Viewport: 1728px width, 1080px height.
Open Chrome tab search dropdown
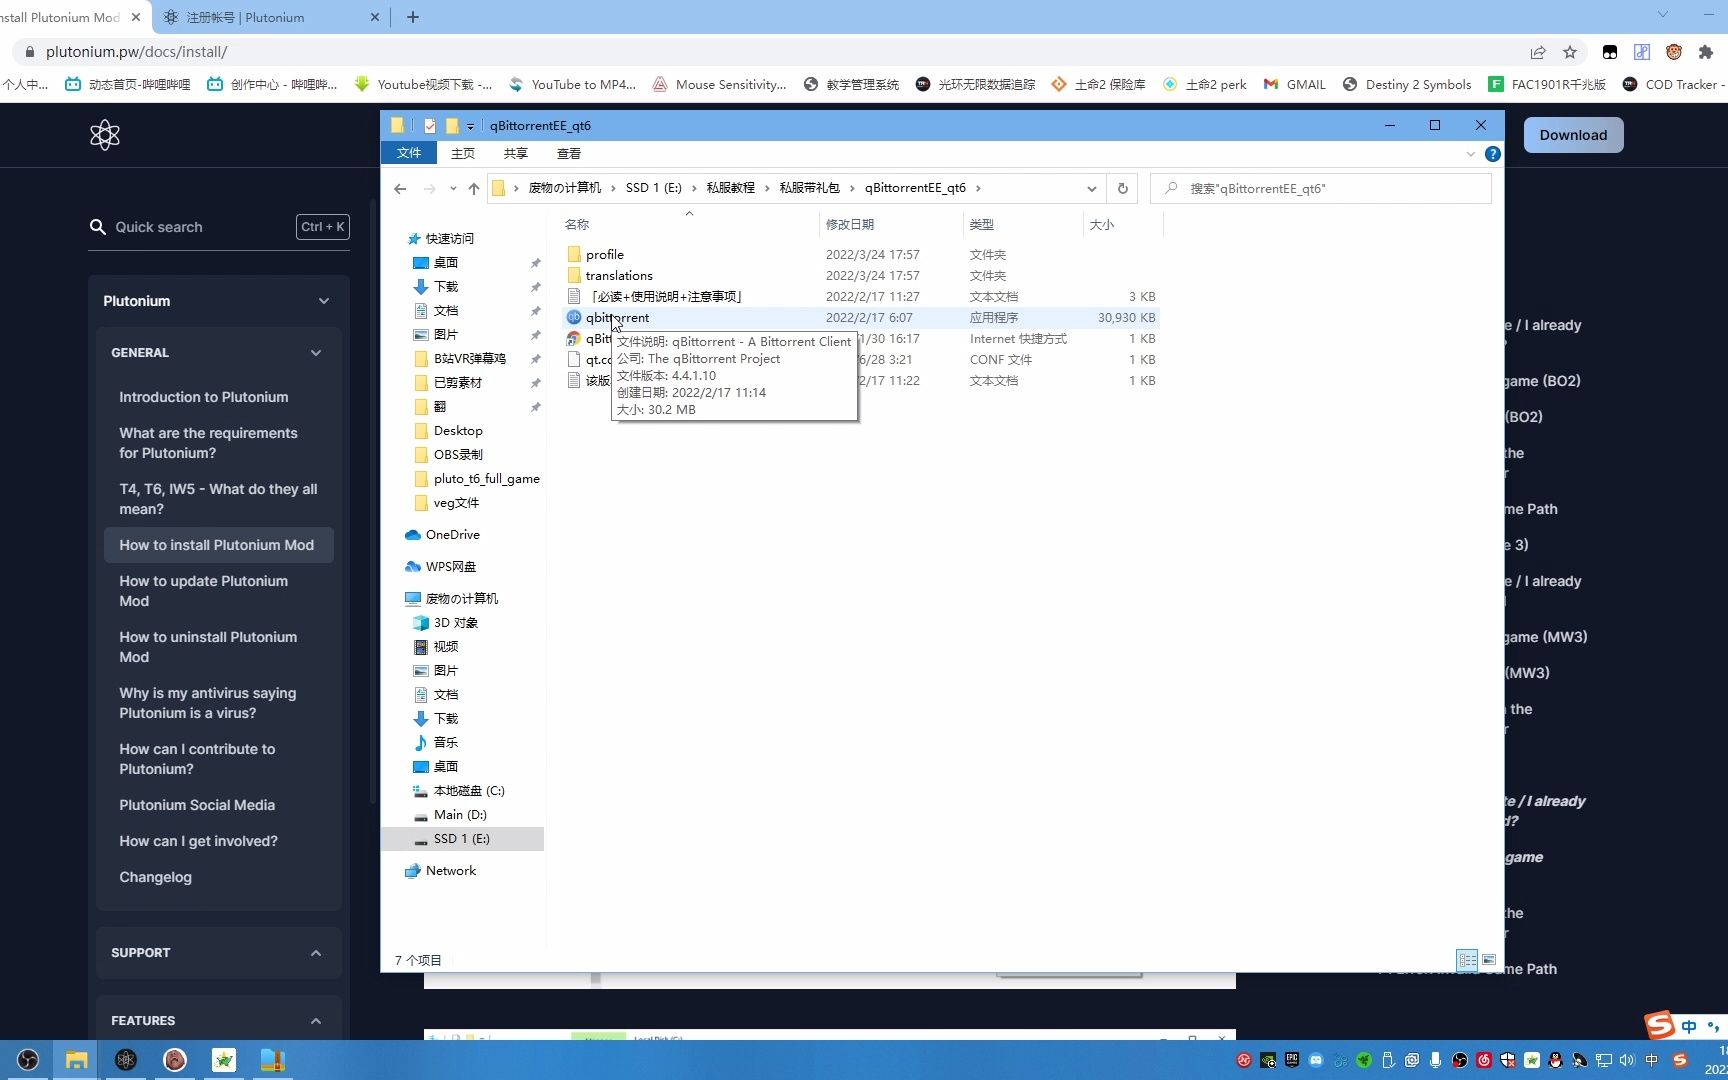coord(1663,14)
